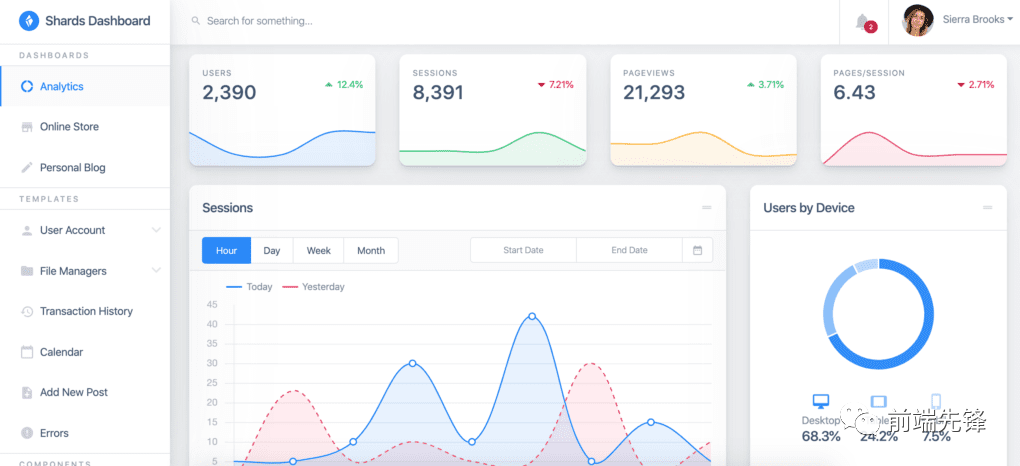
Task: Open Analytics dashboard menu item
Action: click(85, 86)
